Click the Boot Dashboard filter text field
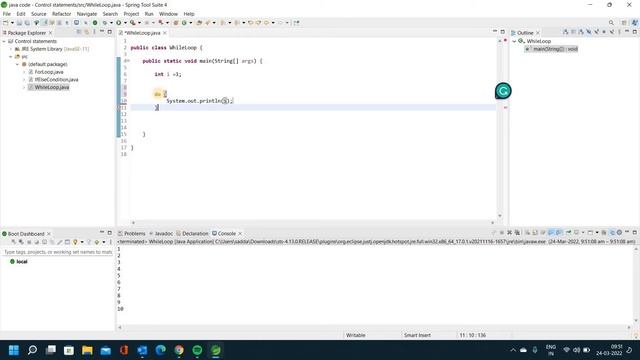Image resolution: width=640 pixels, height=360 pixels. point(57,252)
